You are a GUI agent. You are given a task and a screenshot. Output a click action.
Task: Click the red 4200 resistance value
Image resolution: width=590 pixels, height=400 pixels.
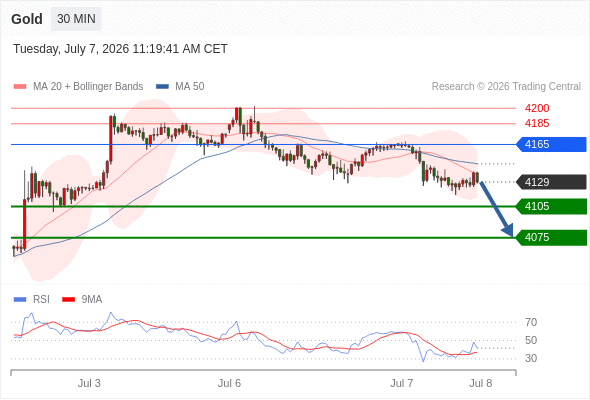point(537,108)
